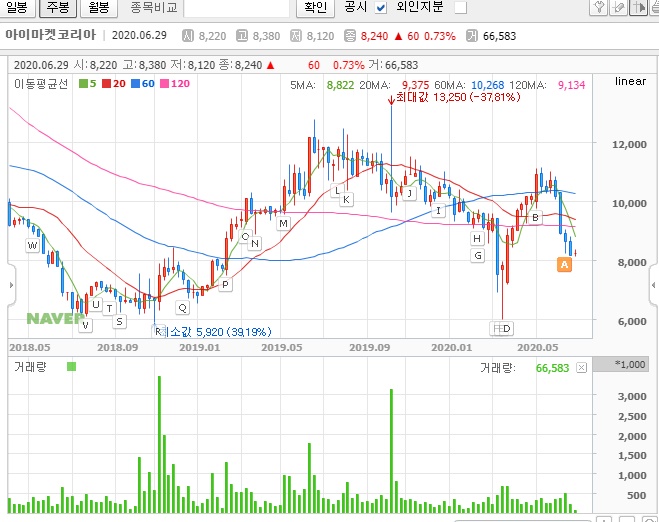Click the 고 high price icon

pyautogui.click(x=242, y=36)
